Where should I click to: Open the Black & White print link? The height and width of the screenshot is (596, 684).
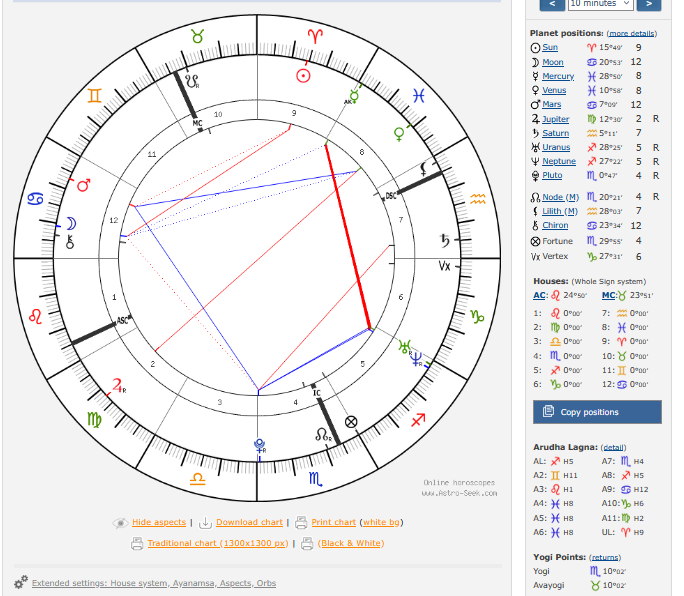(x=351, y=543)
